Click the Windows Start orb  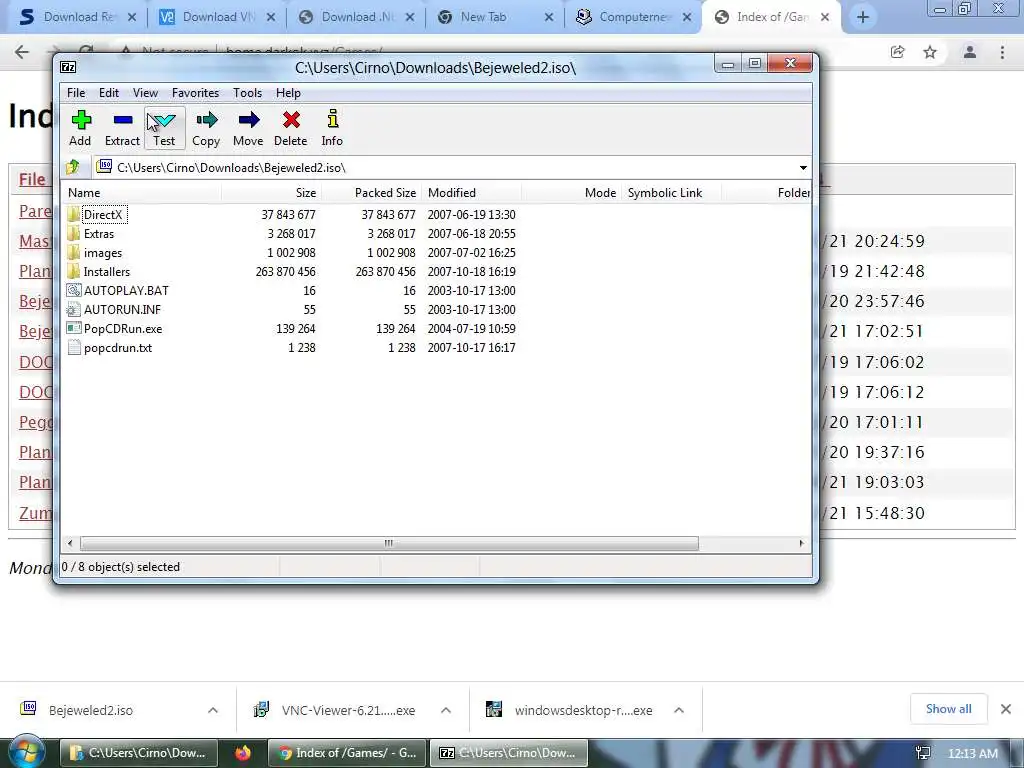coord(25,752)
